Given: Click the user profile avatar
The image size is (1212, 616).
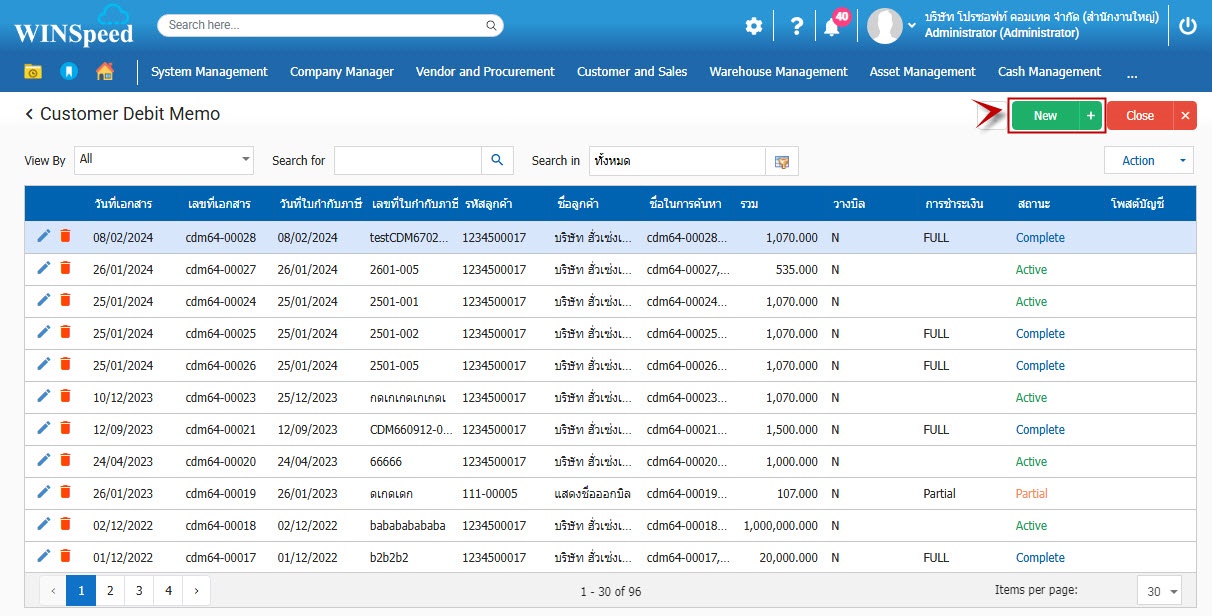Looking at the screenshot, I should pos(885,26).
